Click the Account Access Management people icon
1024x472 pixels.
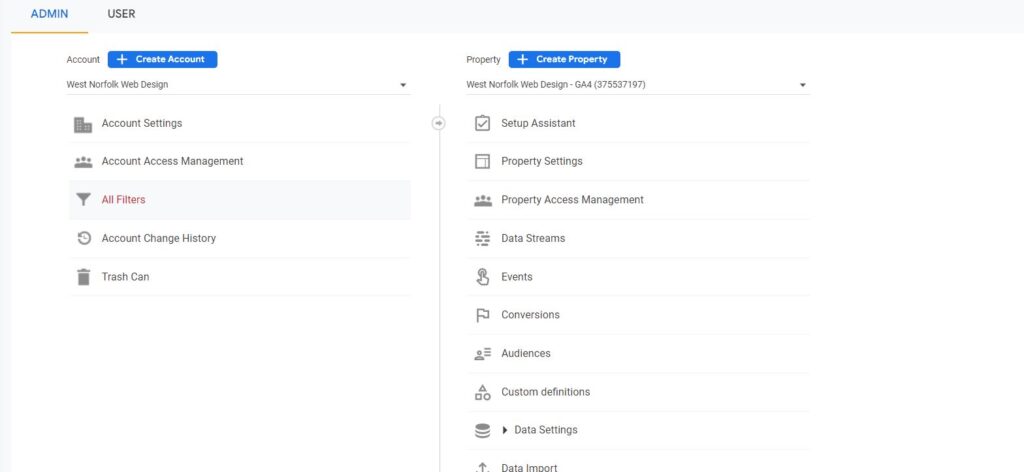(x=83, y=161)
